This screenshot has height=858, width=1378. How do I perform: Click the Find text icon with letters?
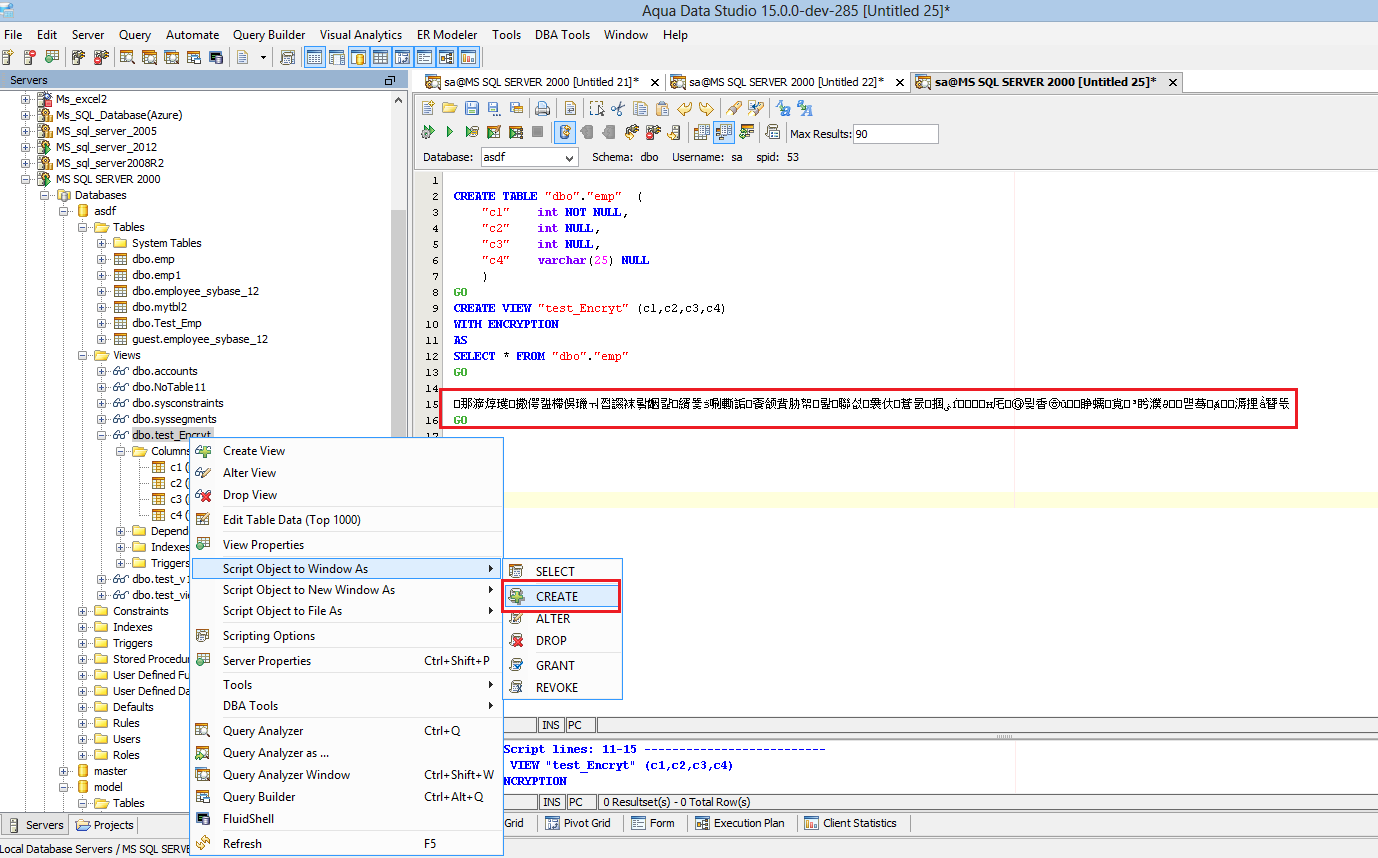[x=783, y=108]
